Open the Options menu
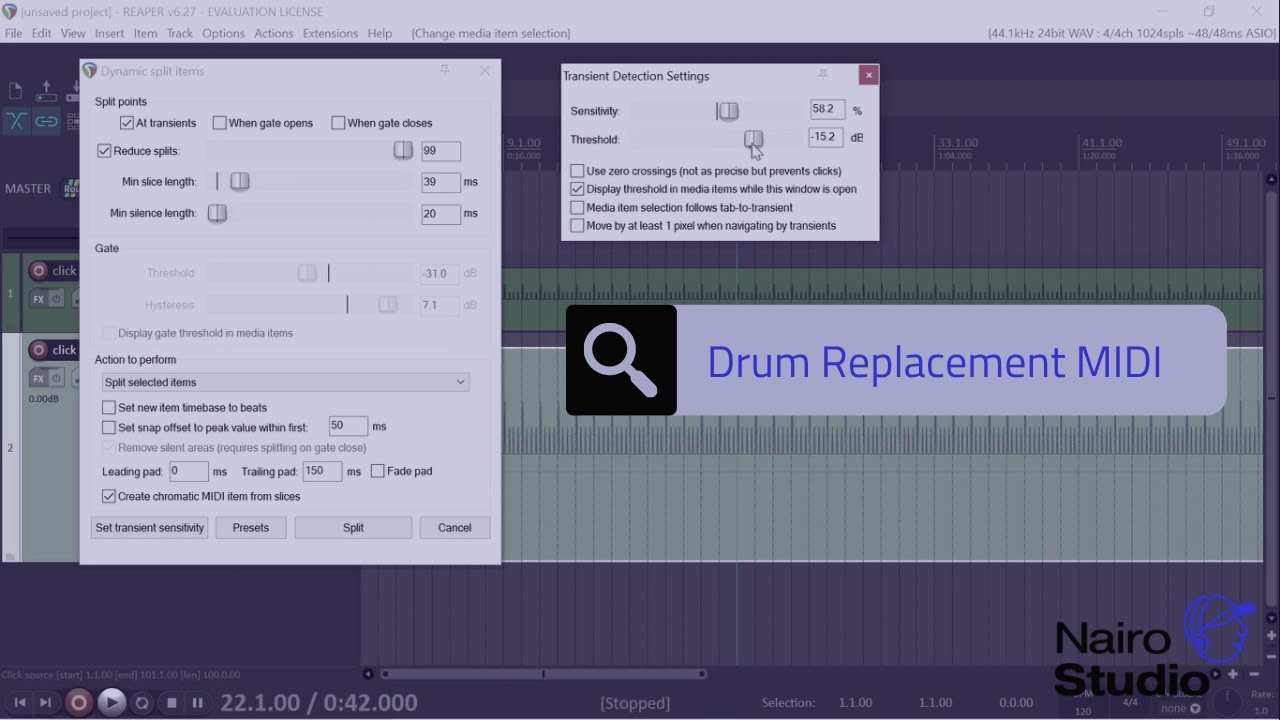Image resolution: width=1280 pixels, height=720 pixels. pyautogui.click(x=223, y=33)
